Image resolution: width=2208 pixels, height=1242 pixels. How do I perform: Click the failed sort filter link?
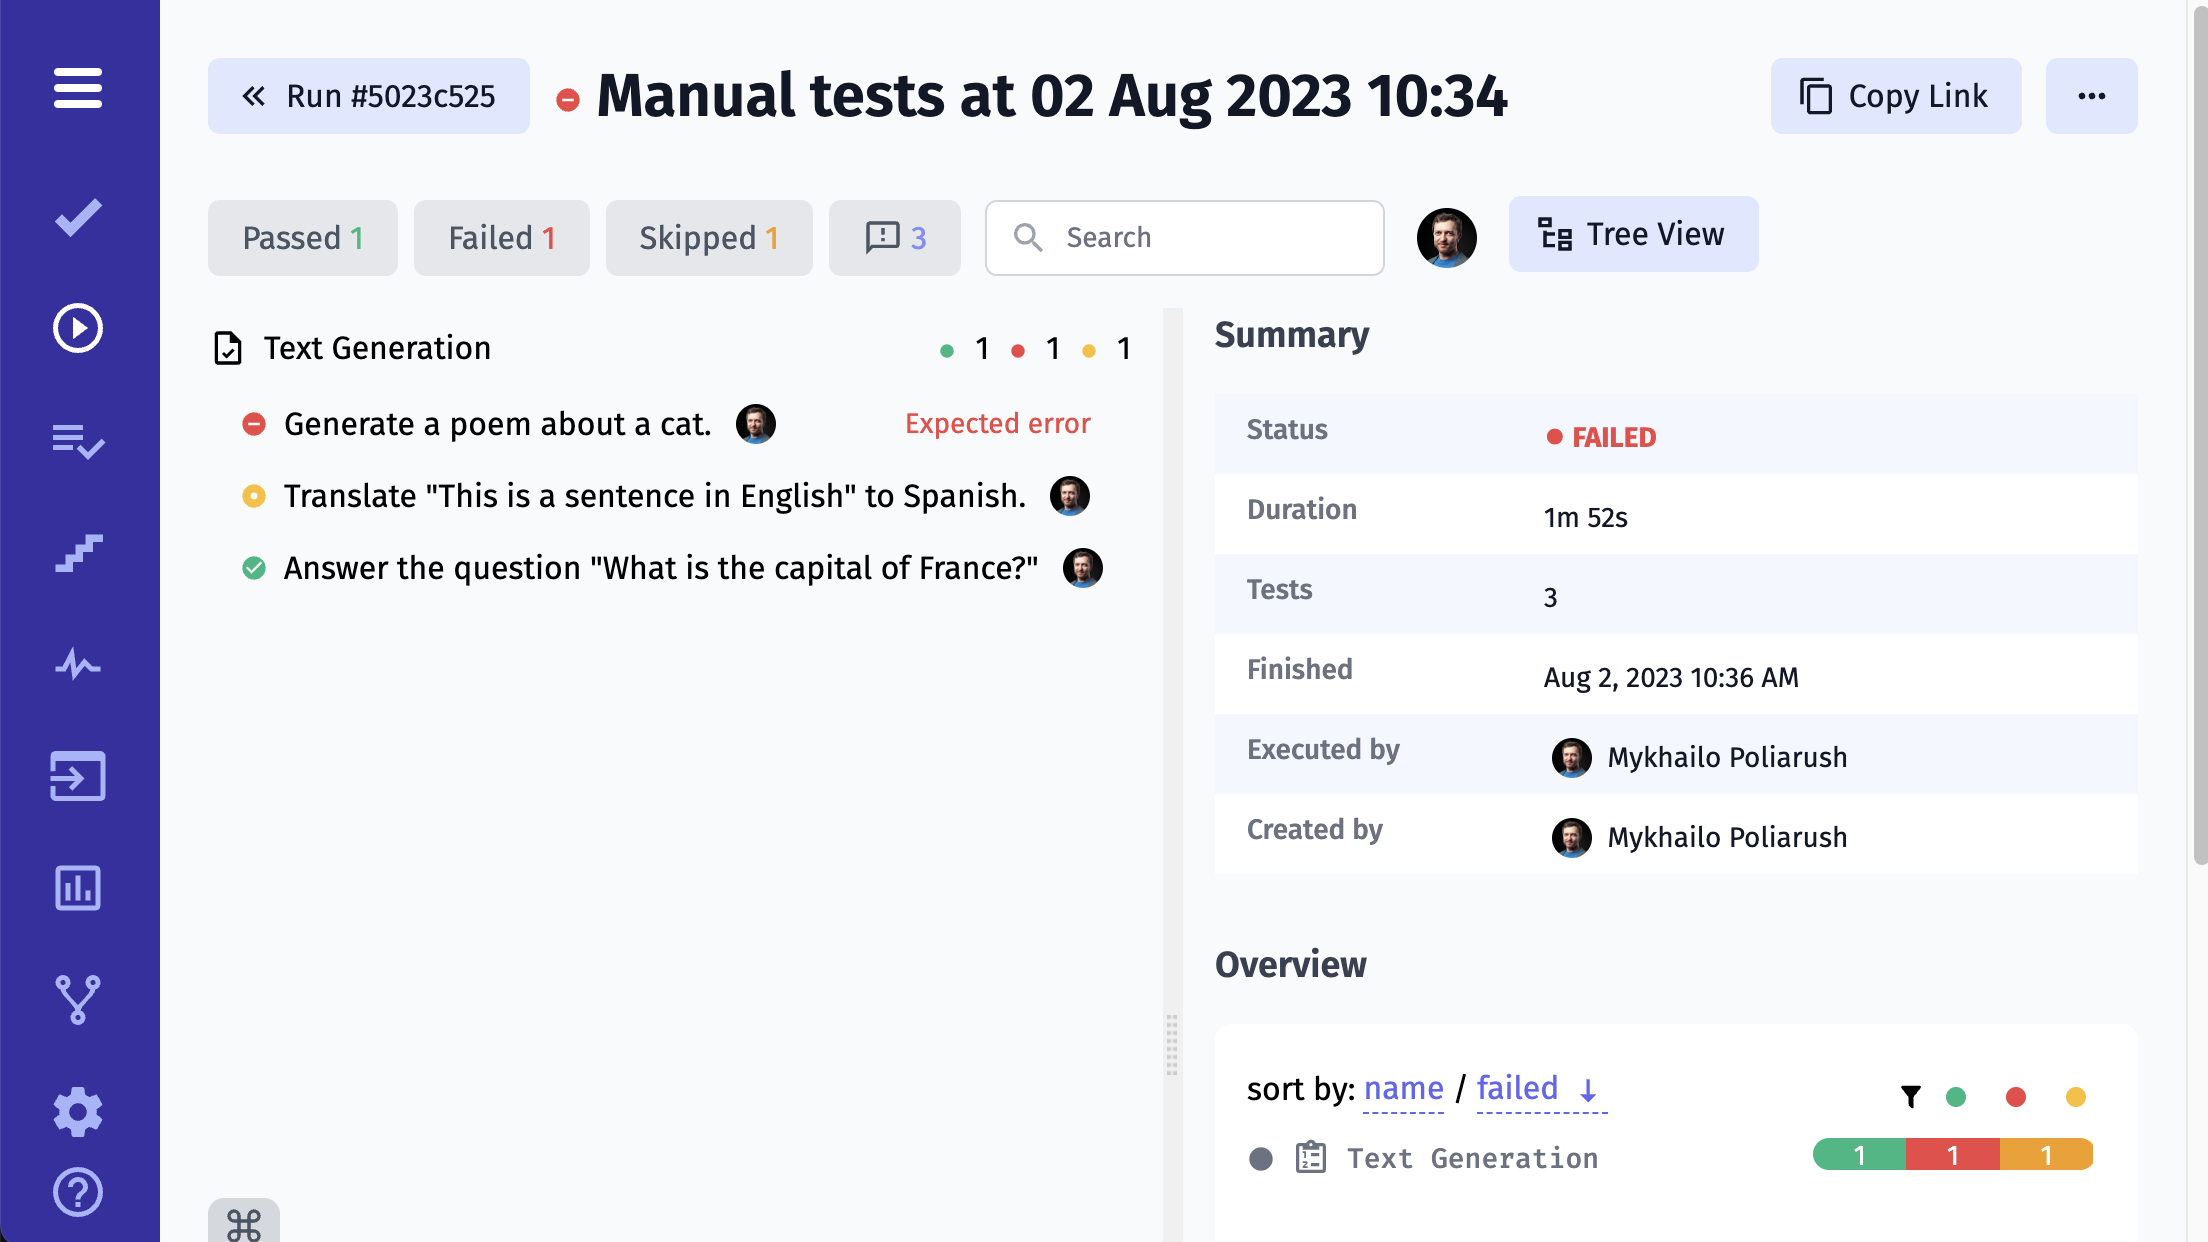(x=1516, y=1087)
